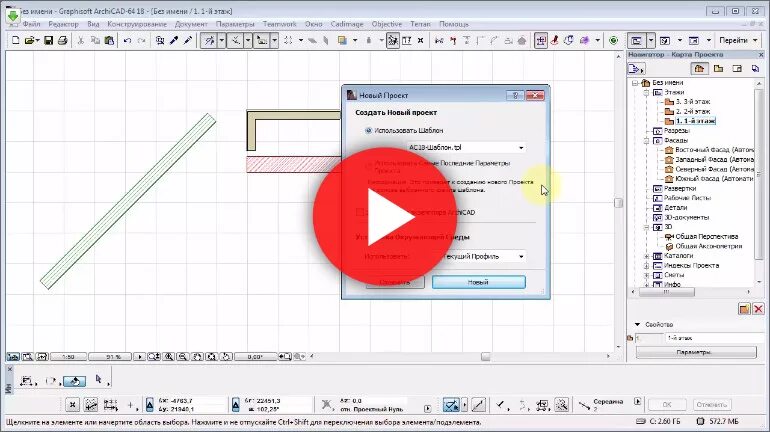Open the Редактор menu

63,24
